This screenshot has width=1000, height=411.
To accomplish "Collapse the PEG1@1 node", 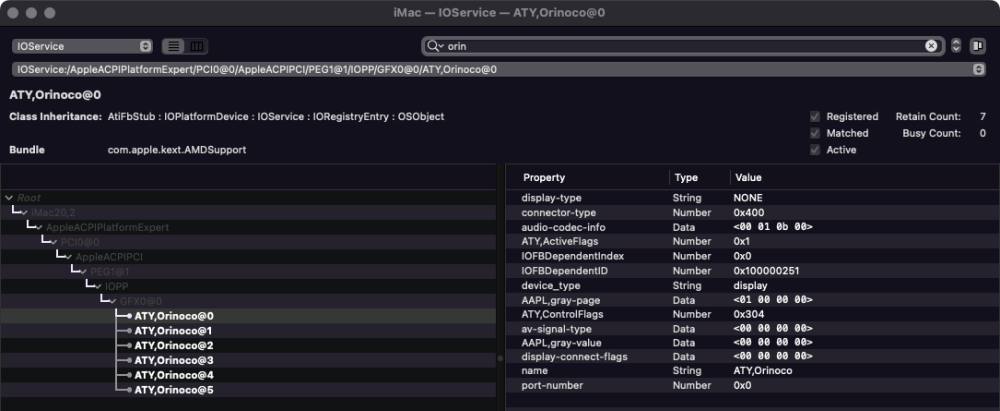I will click(83, 271).
